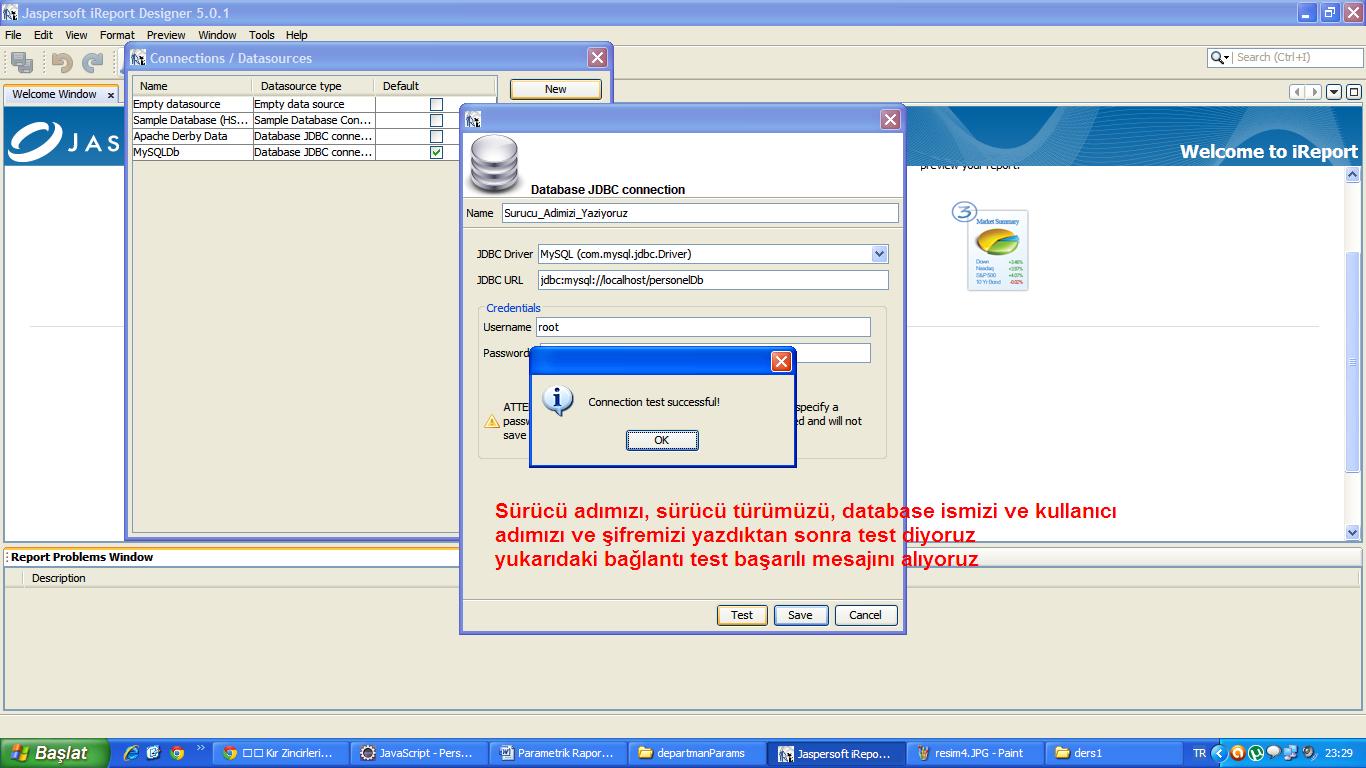
Task: Click the welcome page scrollbar down arrow
Action: tap(1354, 533)
